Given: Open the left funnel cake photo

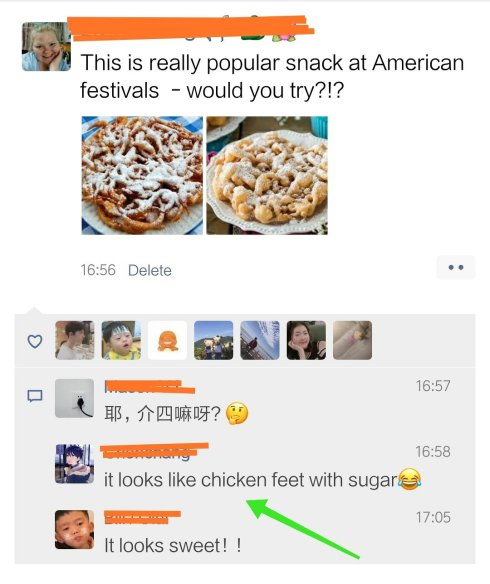Looking at the screenshot, I should [142, 175].
